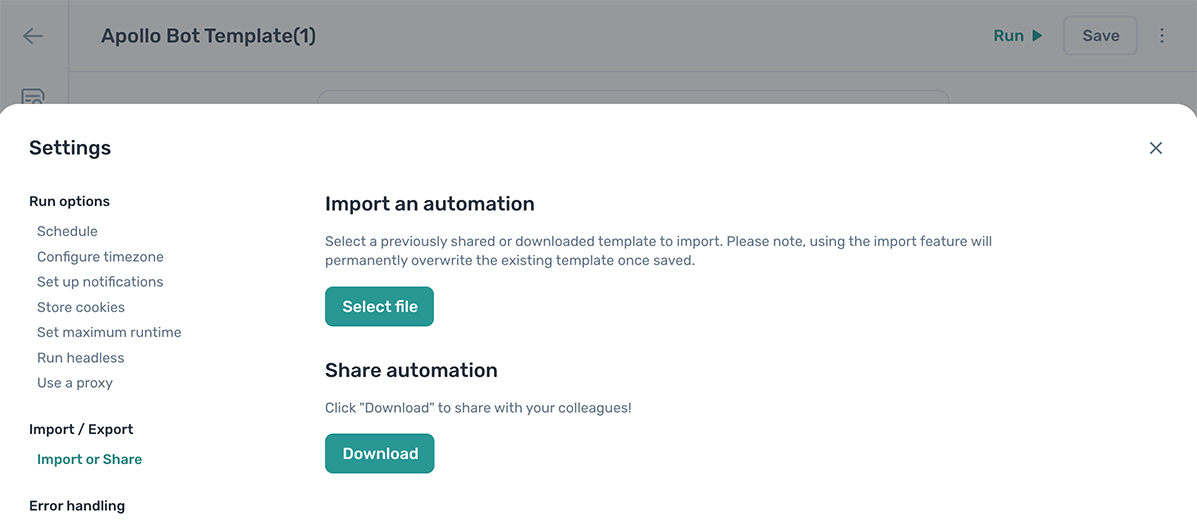Click the Select file button

click(379, 306)
